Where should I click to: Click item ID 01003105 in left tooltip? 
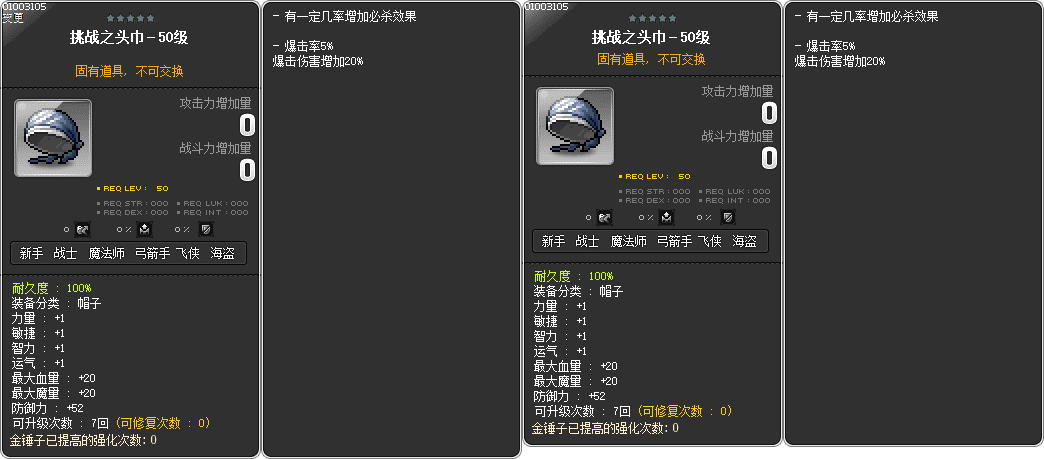[24, 7]
